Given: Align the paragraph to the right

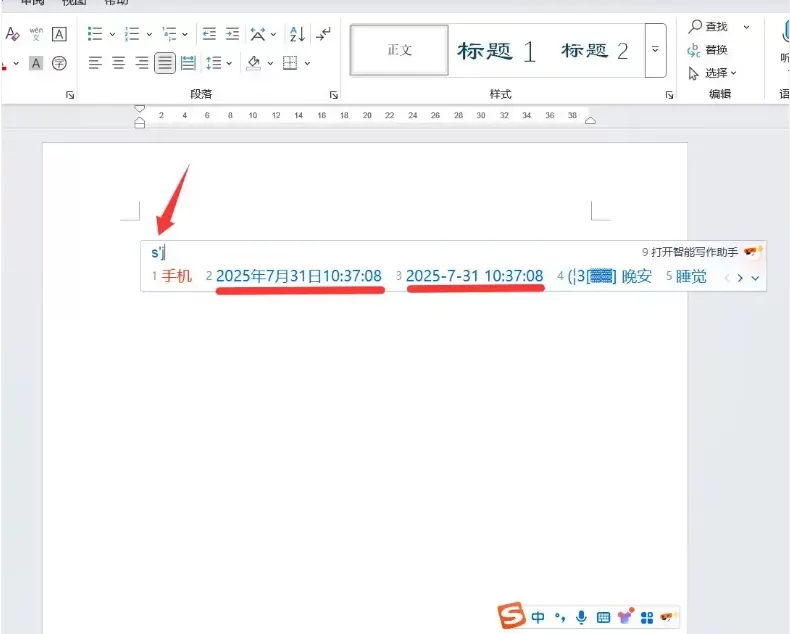Looking at the screenshot, I should tap(142, 64).
